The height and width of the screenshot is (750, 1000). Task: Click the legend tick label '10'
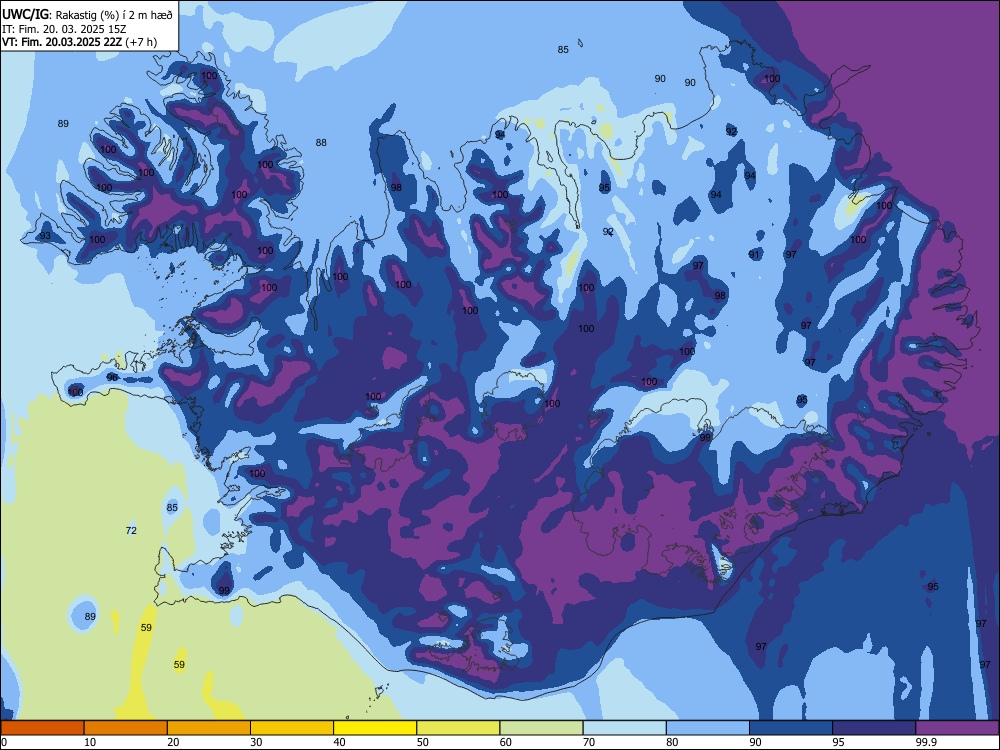tap(90, 742)
